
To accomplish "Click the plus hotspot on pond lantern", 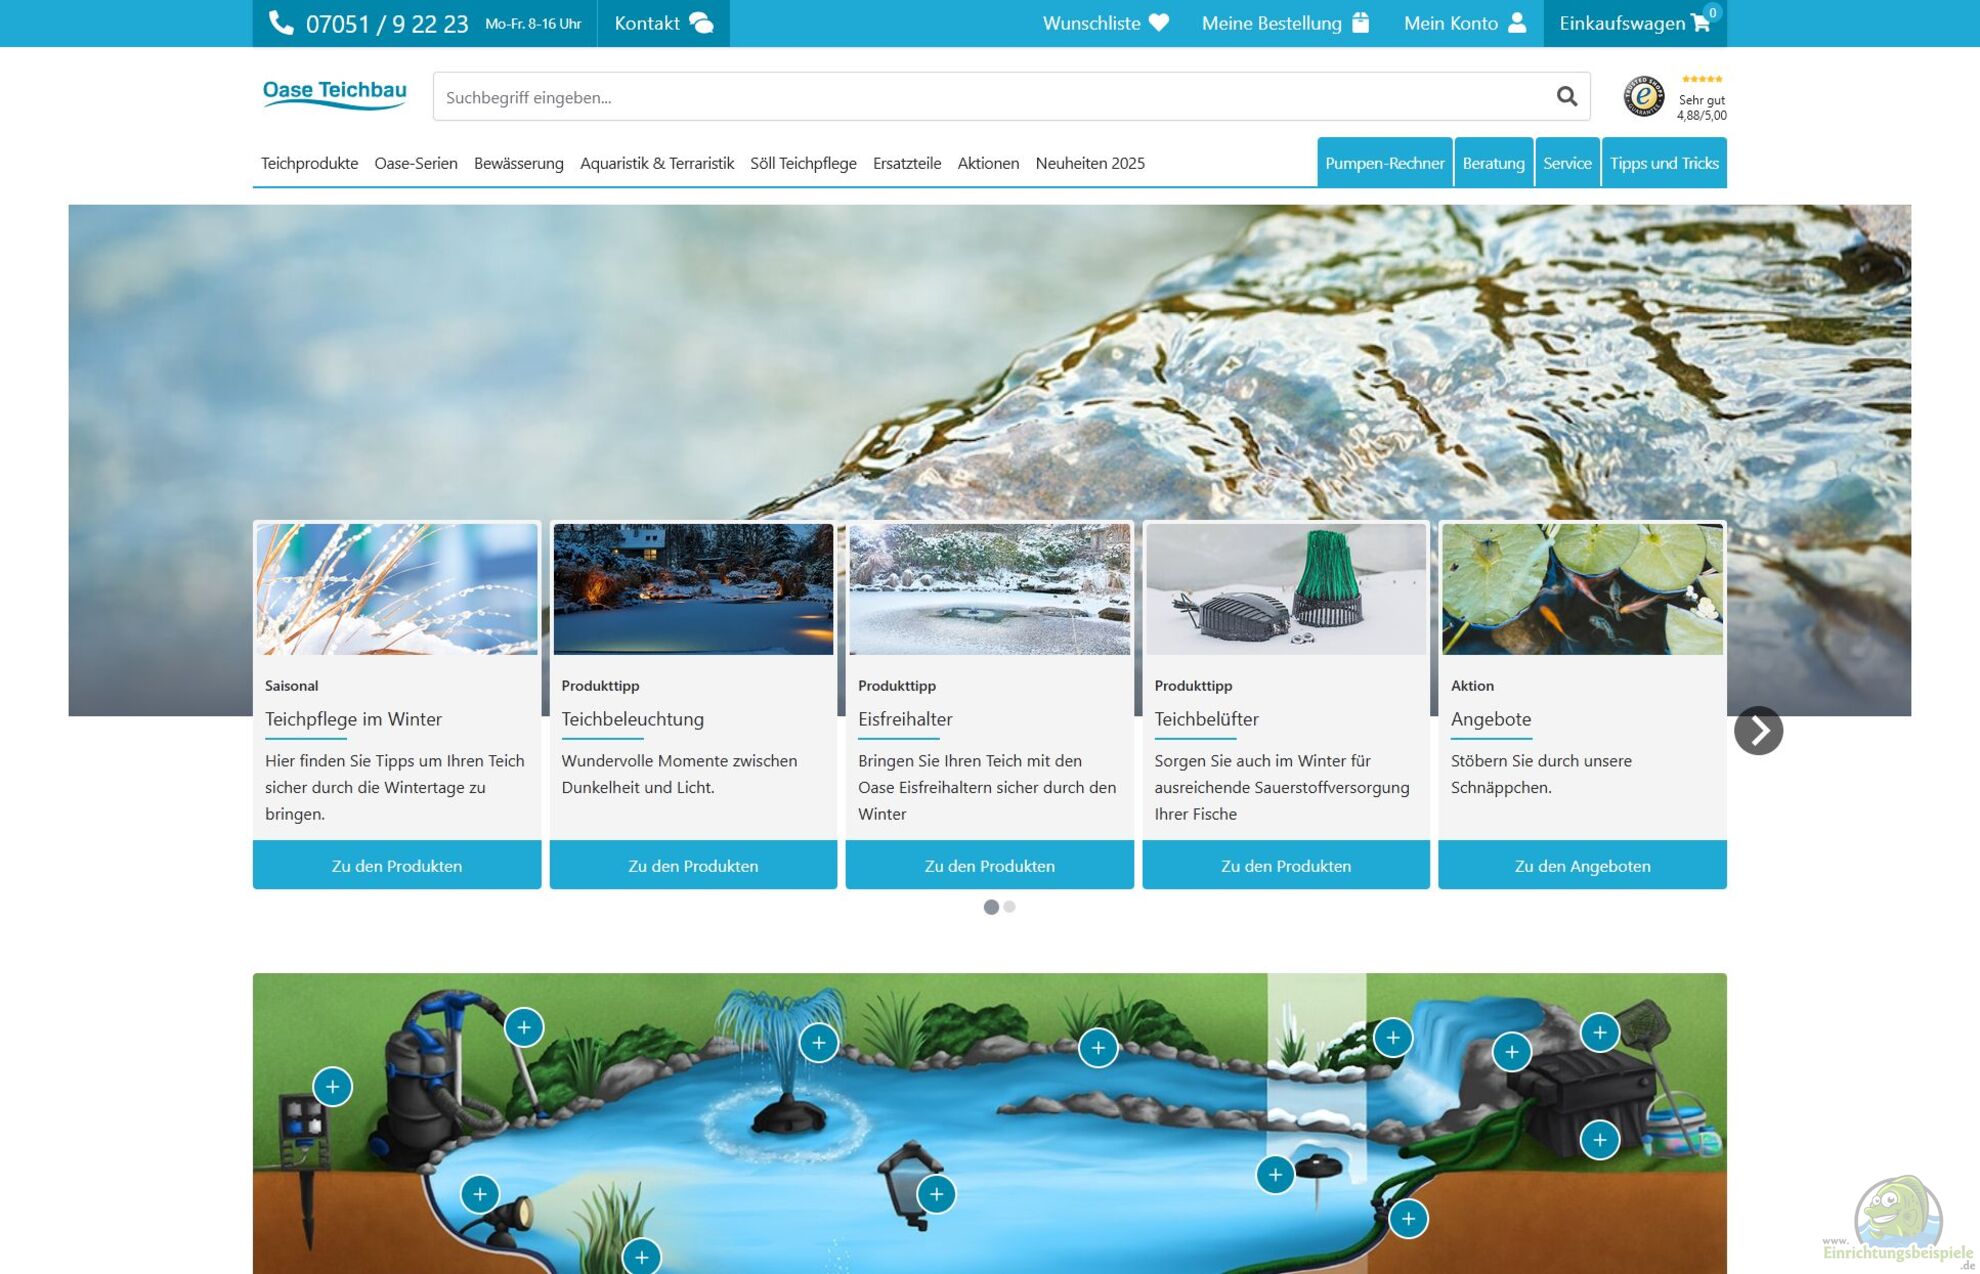I will (x=936, y=1193).
